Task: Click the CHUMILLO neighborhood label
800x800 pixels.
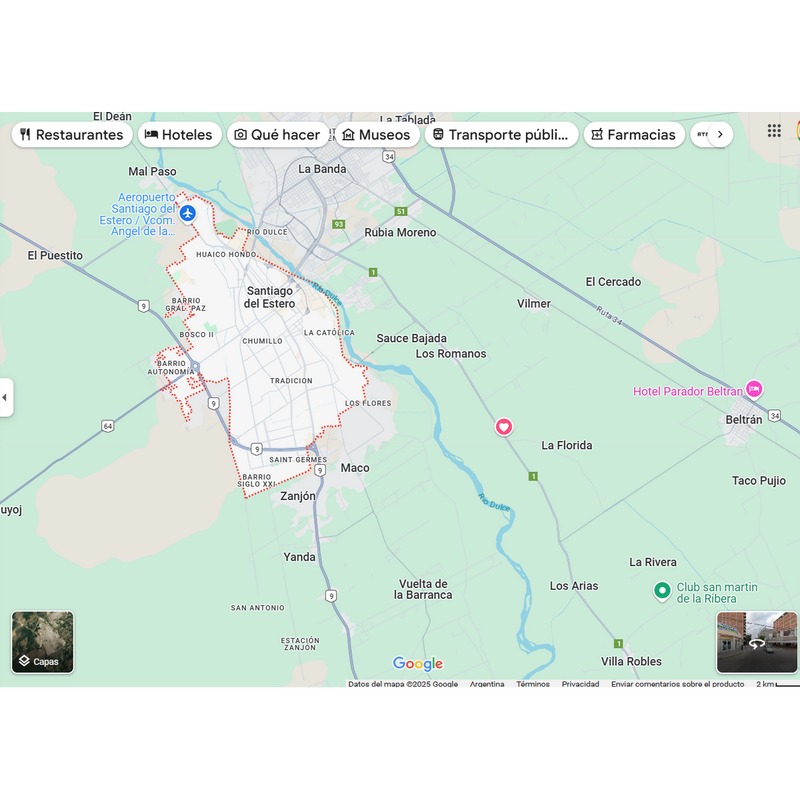Action: point(262,341)
